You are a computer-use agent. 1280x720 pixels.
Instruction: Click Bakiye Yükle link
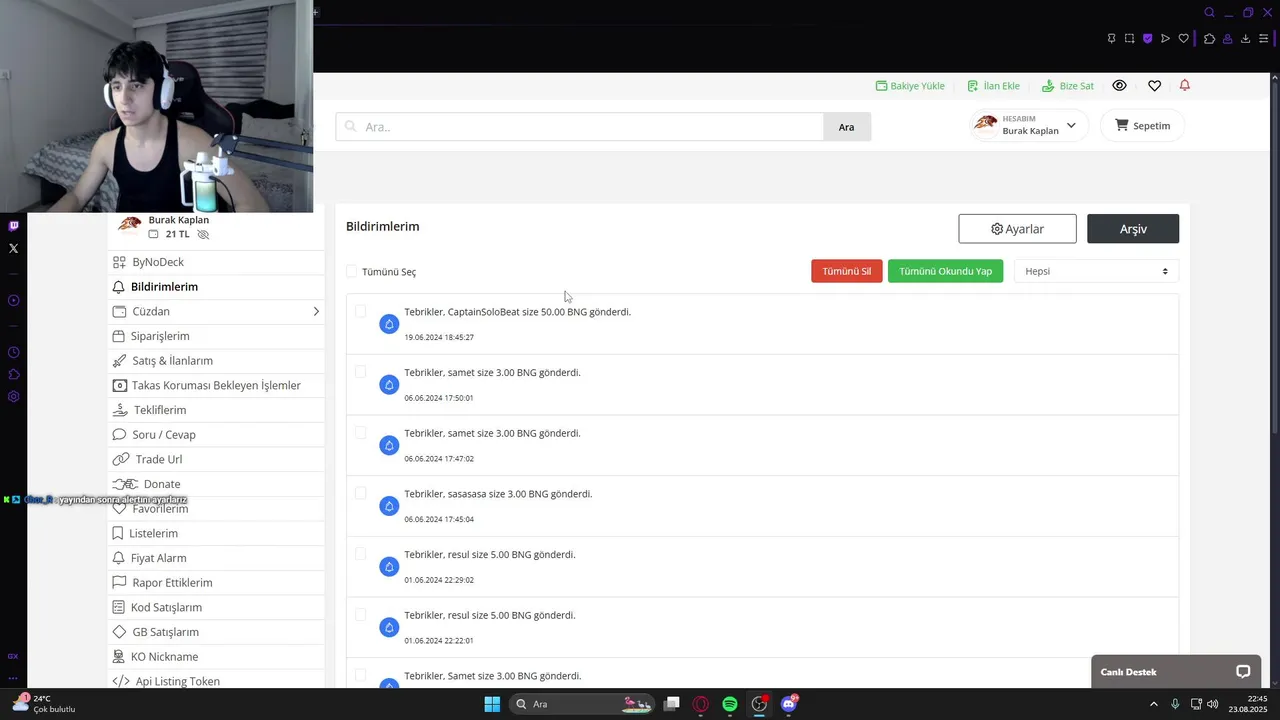pyautogui.click(x=910, y=86)
